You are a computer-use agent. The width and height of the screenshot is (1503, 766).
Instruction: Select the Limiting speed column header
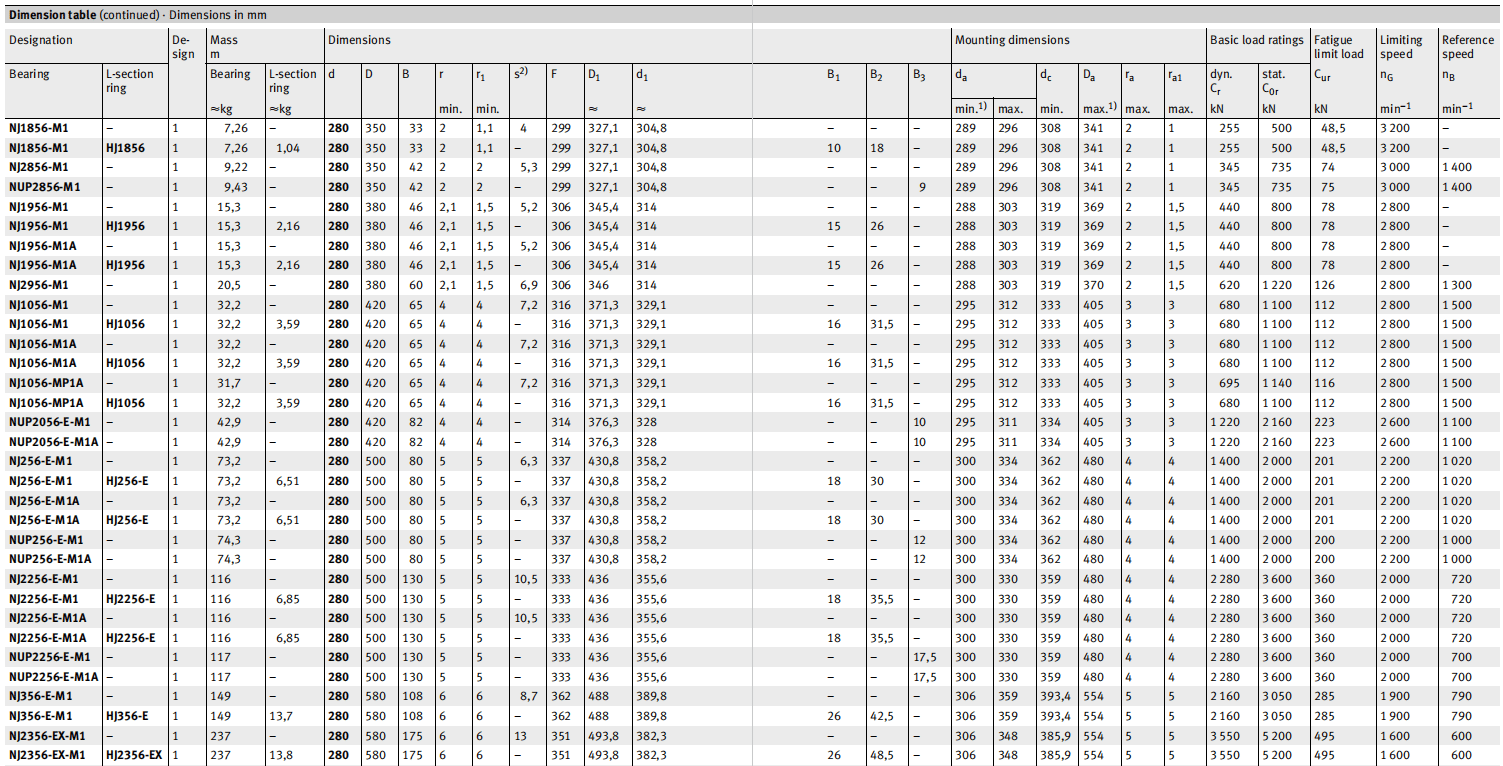coord(1400,47)
